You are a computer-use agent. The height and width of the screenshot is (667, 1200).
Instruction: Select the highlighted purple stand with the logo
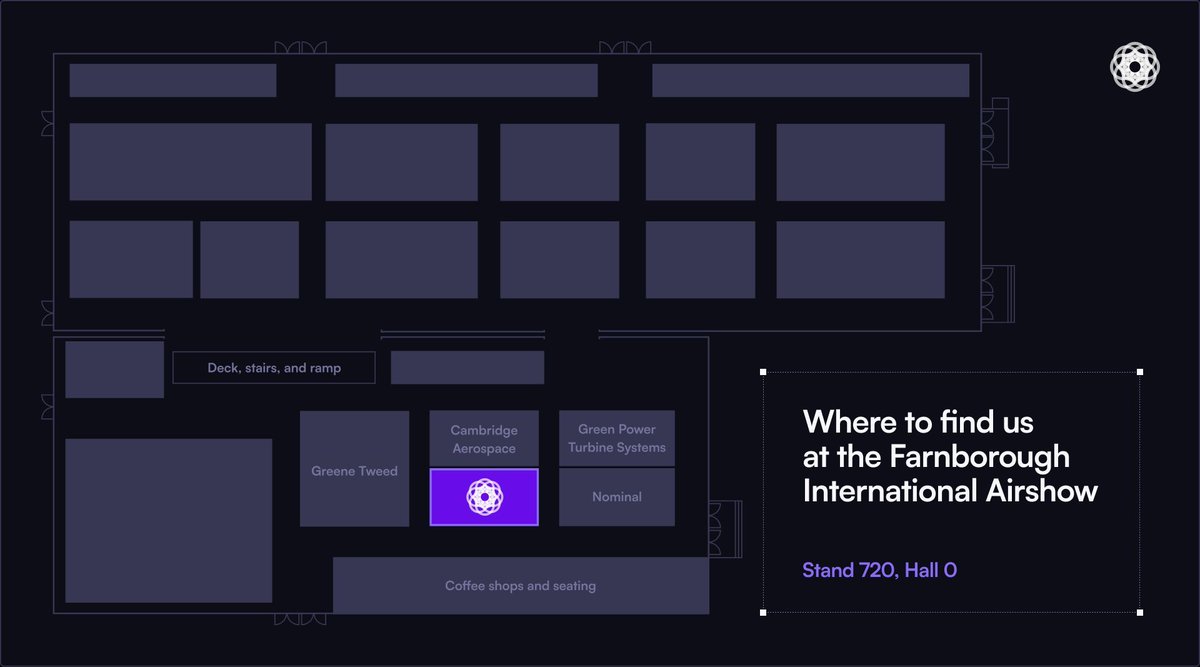point(484,497)
